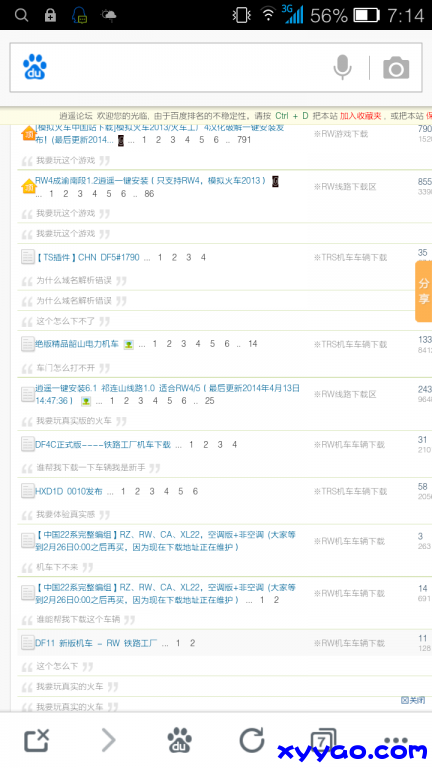This screenshot has height=768, width=432.
Task: Go to page 6 of HXD1D thread
Action: pyautogui.click(x=195, y=491)
